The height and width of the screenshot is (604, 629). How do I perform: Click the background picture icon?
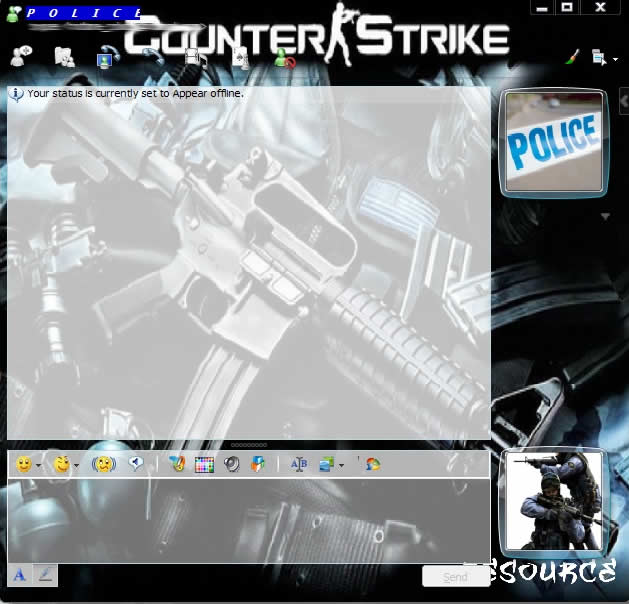(x=327, y=464)
